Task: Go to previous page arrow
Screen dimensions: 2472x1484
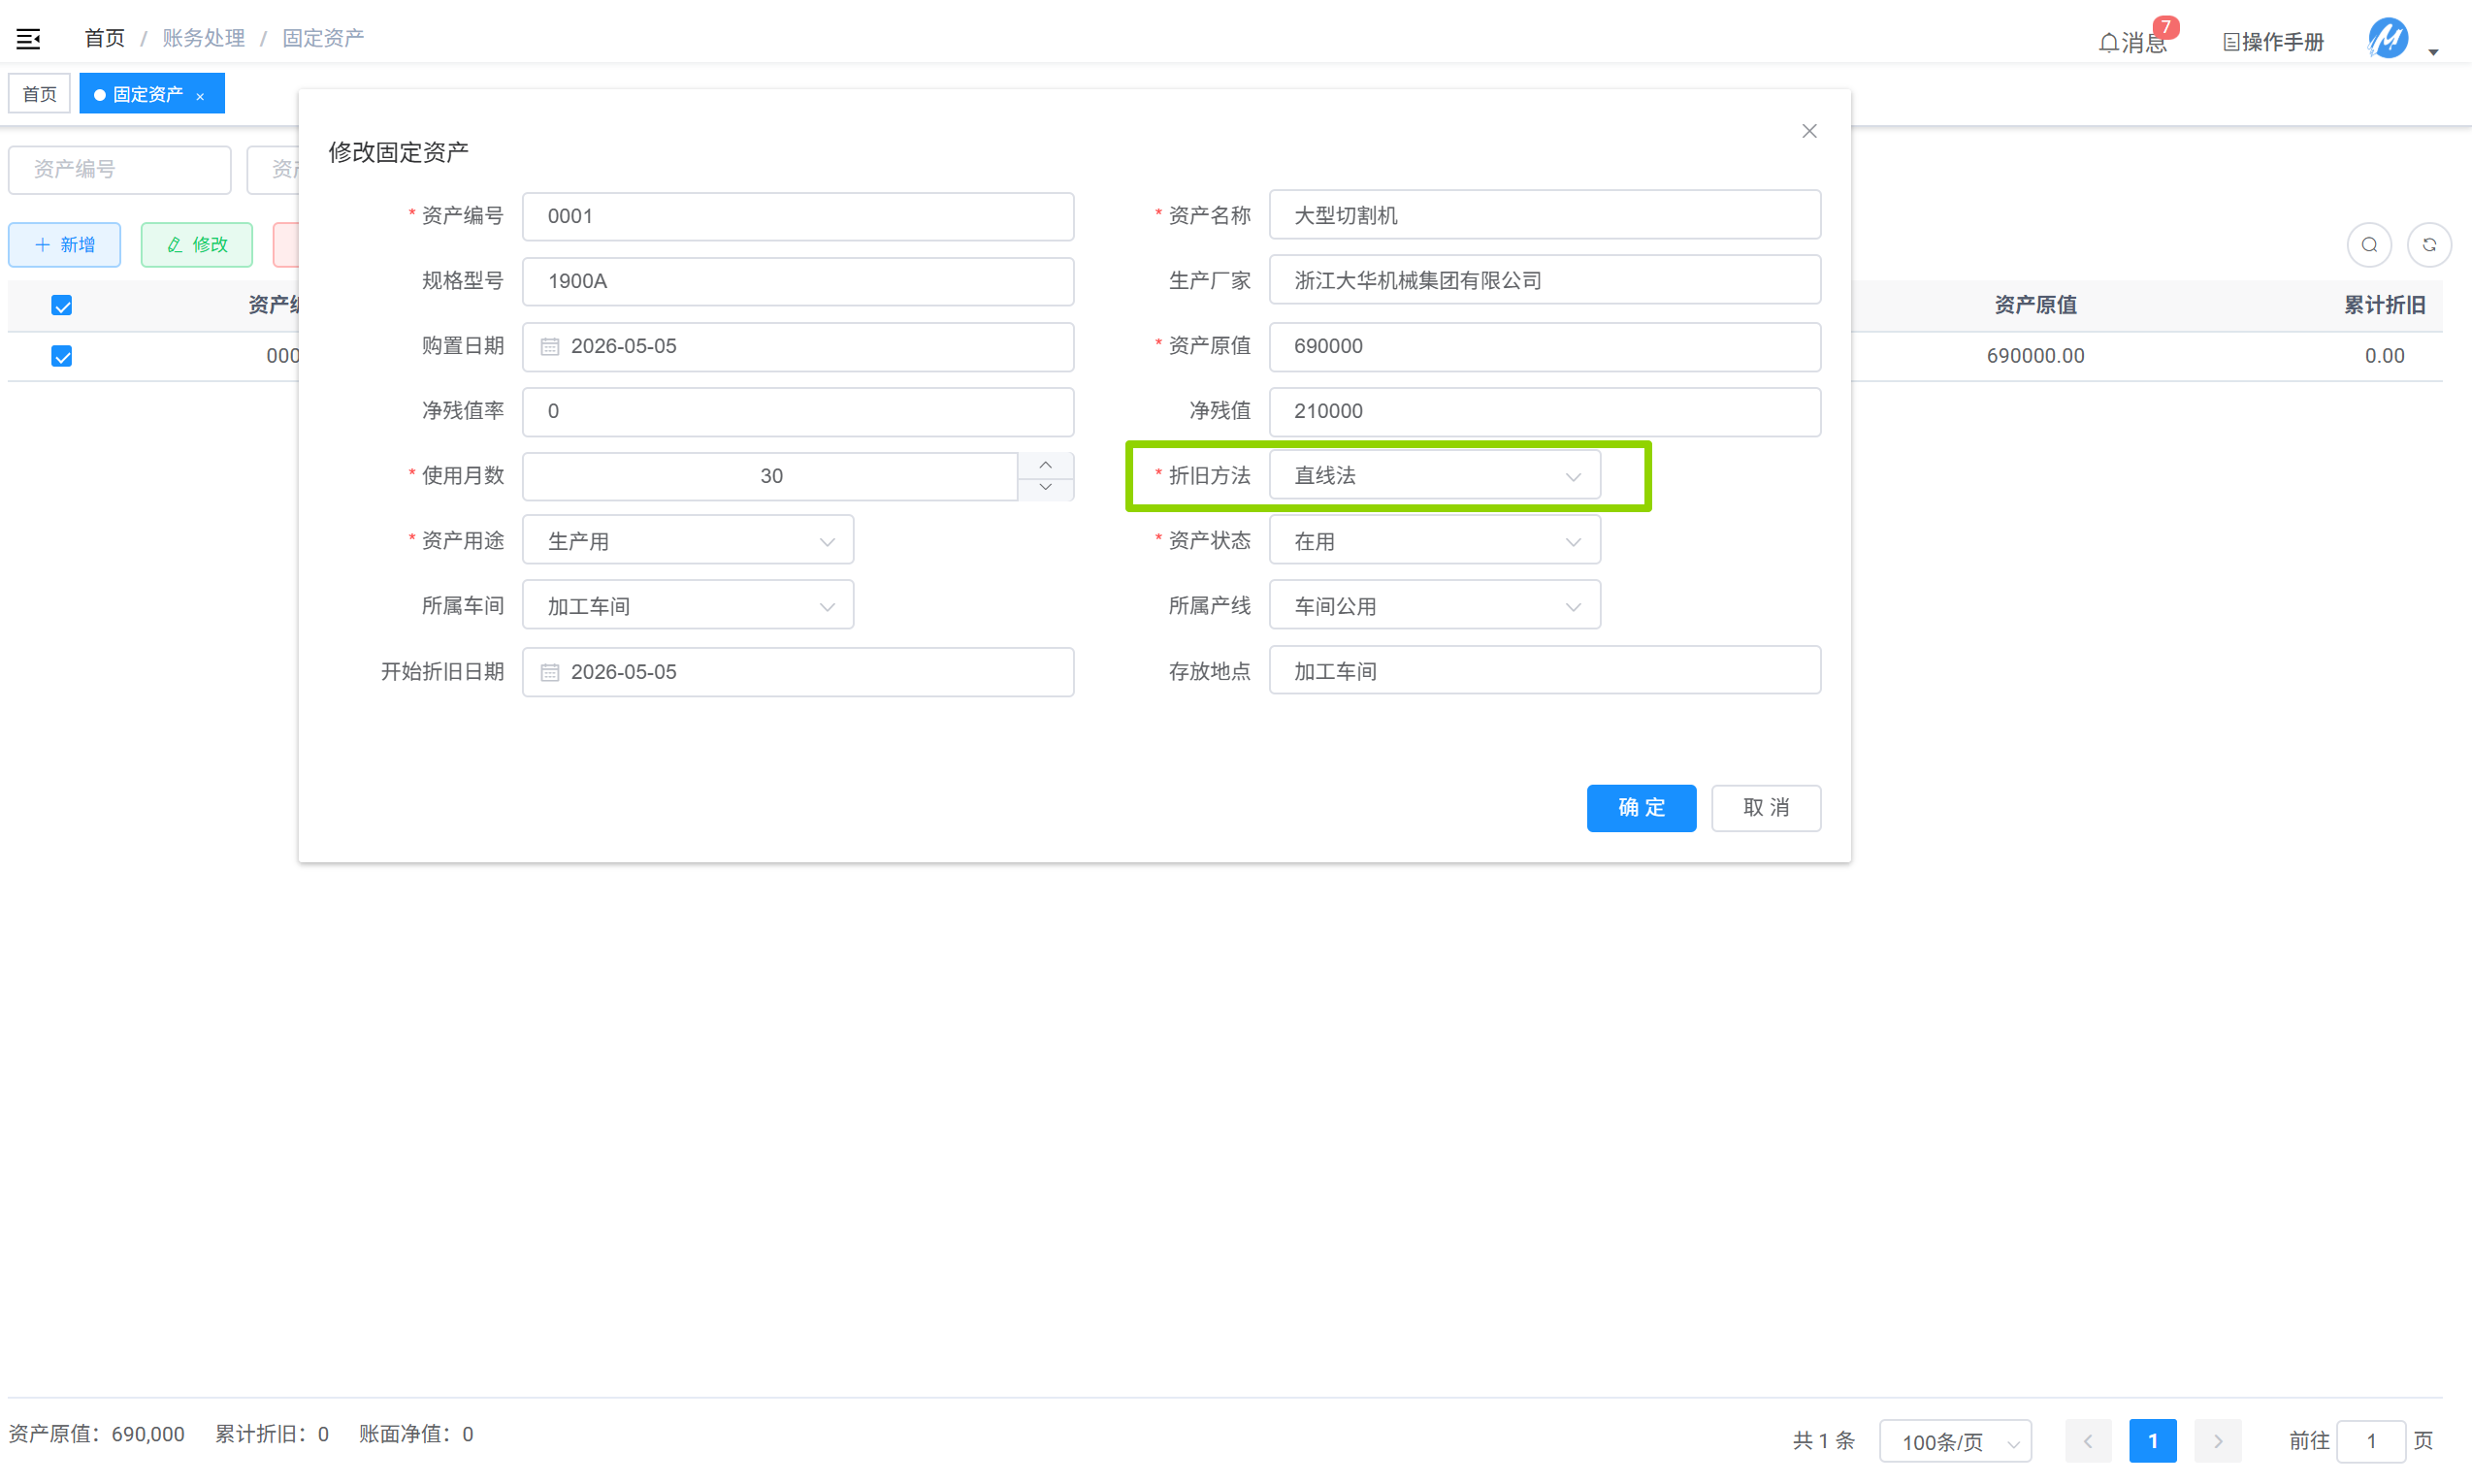Action: tap(2087, 1441)
